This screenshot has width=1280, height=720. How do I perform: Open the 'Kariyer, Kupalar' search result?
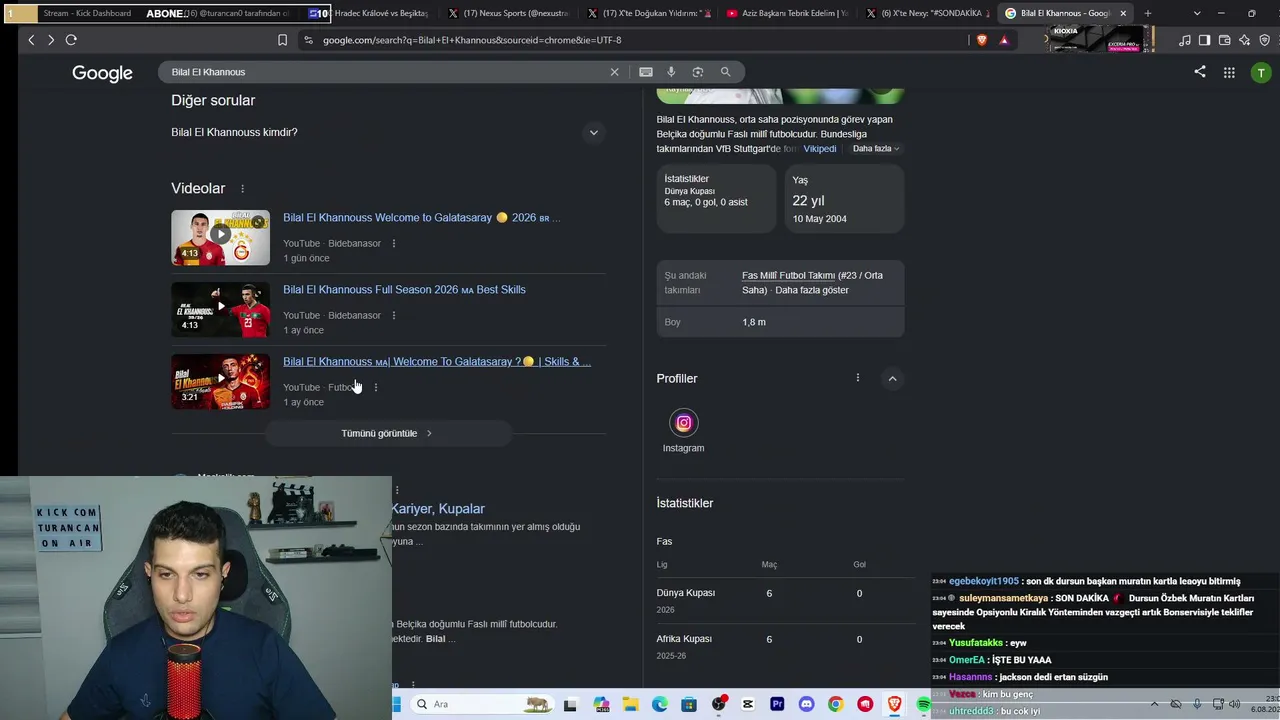pyautogui.click(x=438, y=509)
